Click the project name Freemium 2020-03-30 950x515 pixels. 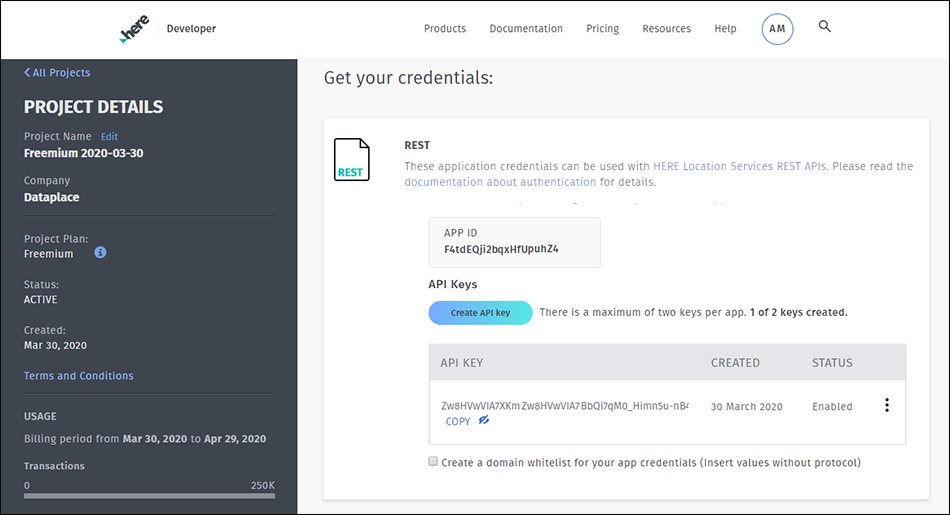[x=84, y=153]
